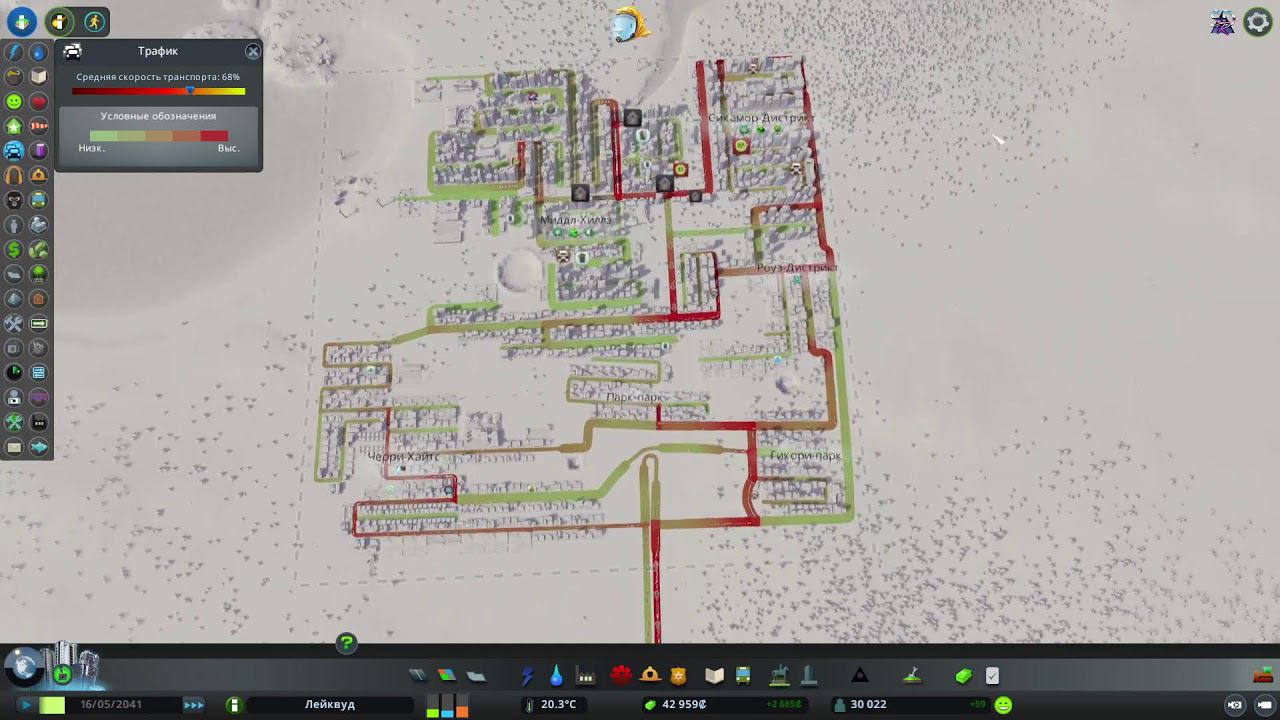Viewport: 1280px width, 720px height.
Task: Open the Public Transport build menu bus
Action: click(743, 676)
